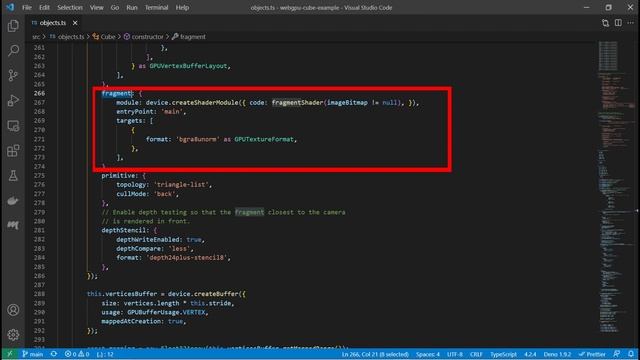Open the Run and Debug view
The image size is (640, 360).
[x=13, y=100]
